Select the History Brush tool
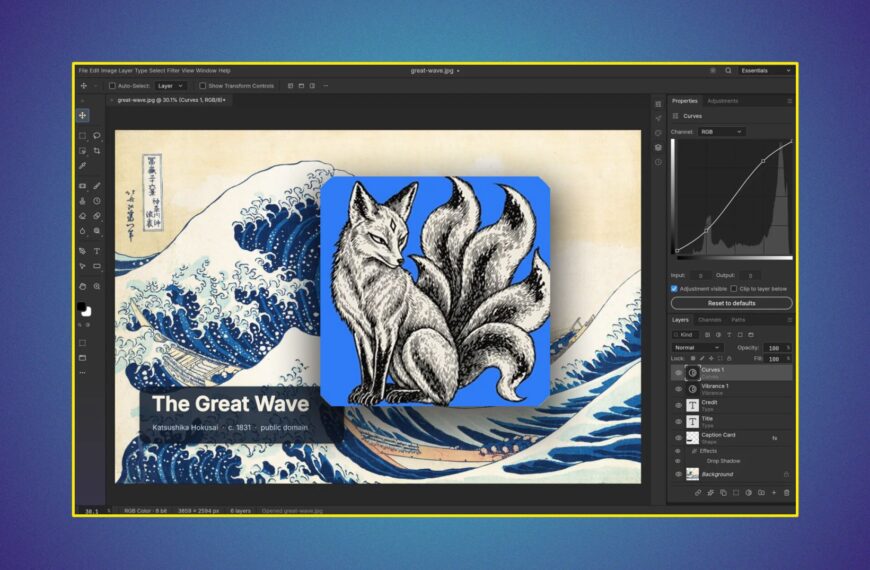 point(97,201)
